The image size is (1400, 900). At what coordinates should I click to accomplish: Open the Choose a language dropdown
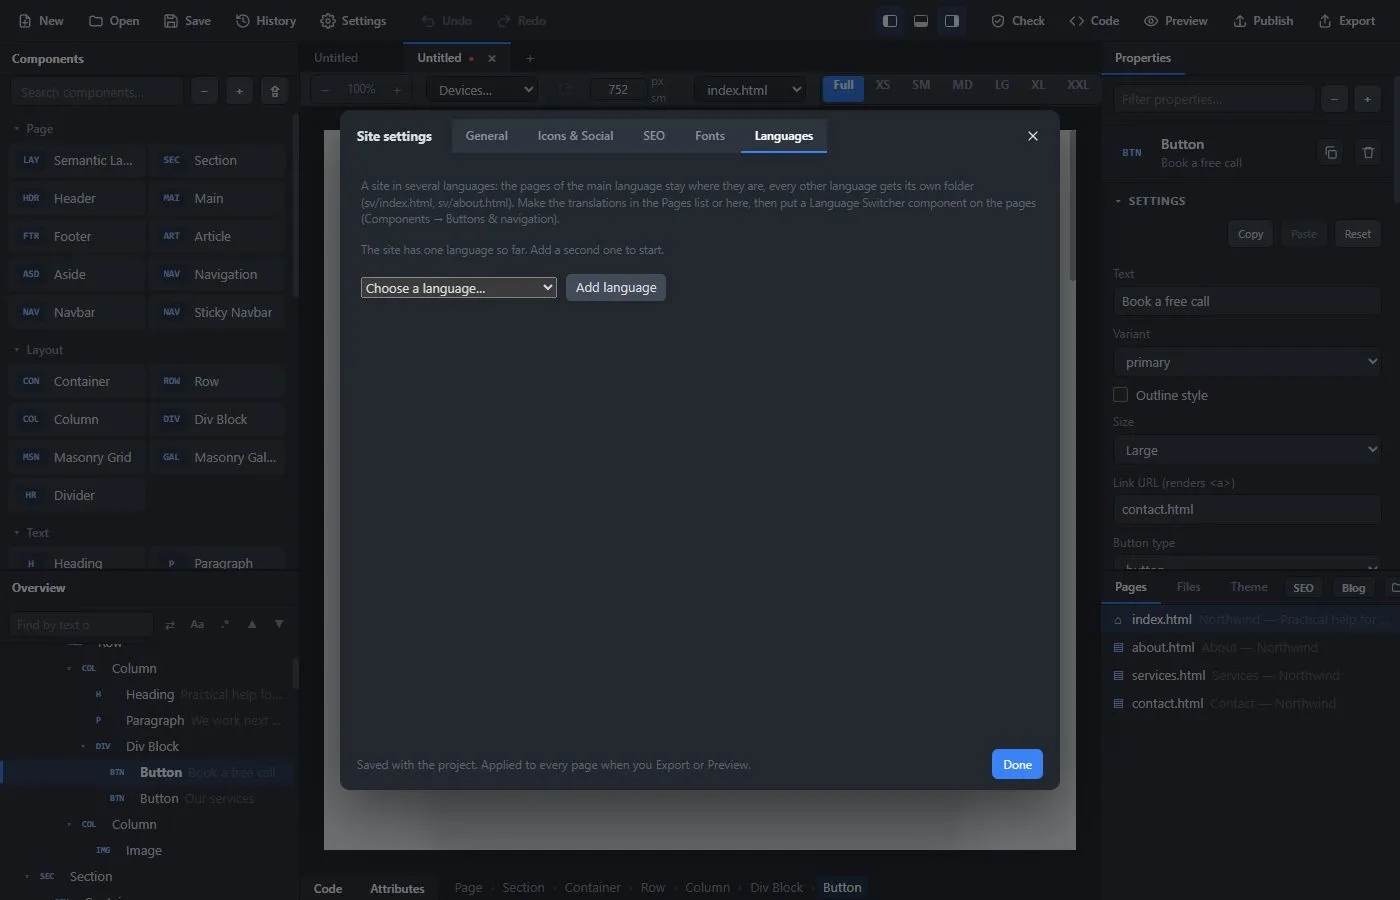pos(459,288)
